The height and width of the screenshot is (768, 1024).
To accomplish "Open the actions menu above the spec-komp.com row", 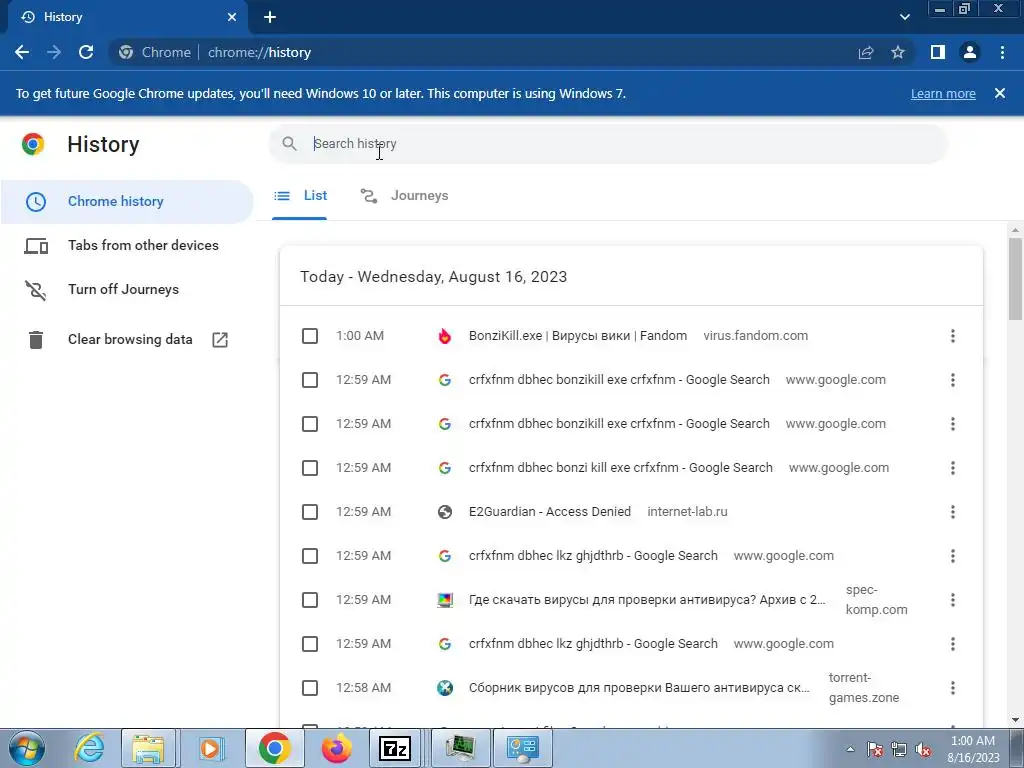I will coord(953,556).
